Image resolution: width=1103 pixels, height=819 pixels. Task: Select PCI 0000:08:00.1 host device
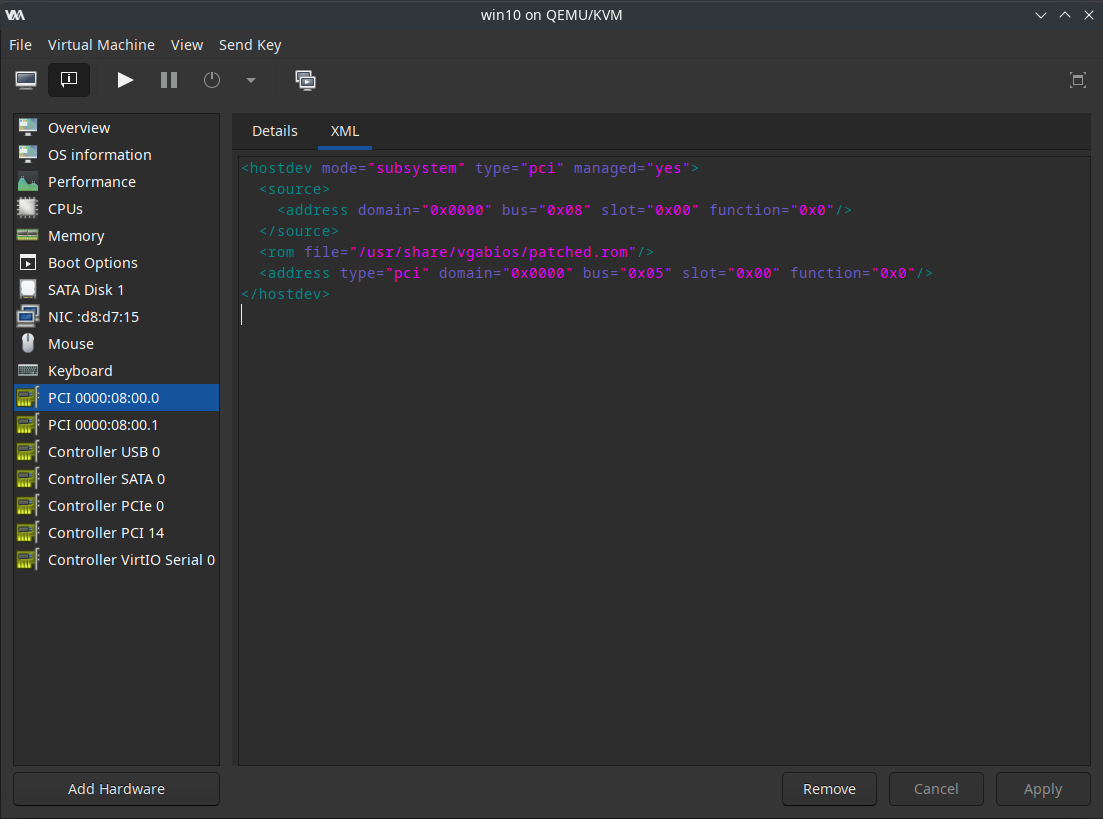point(103,425)
